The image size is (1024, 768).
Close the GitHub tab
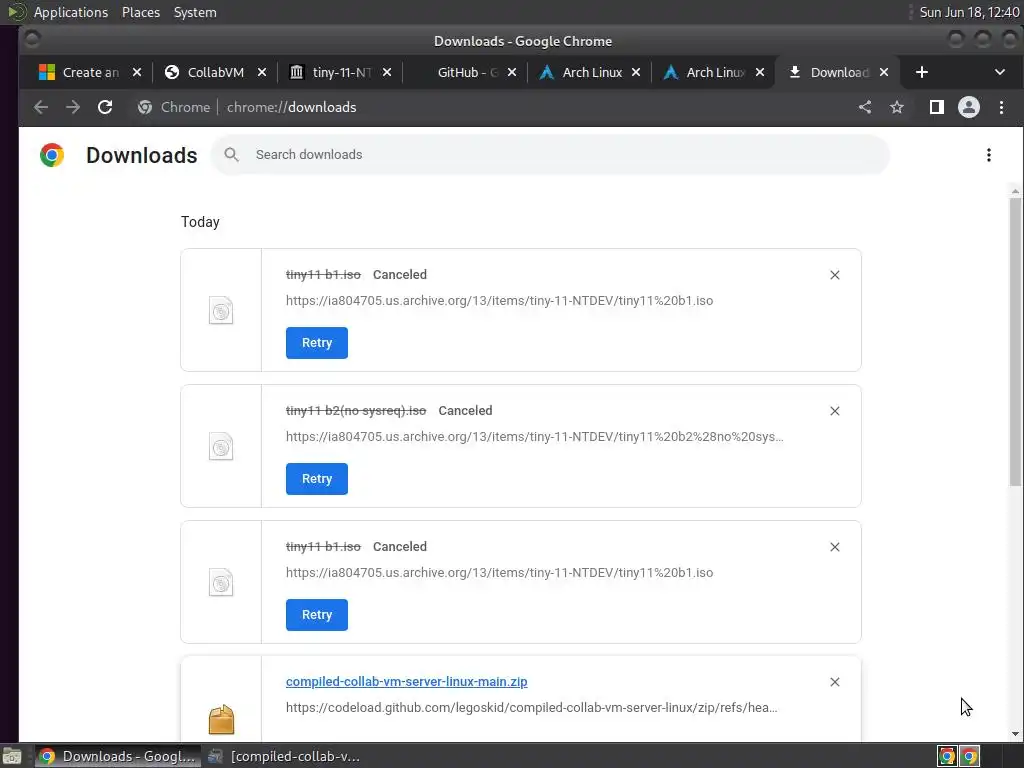click(512, 72)
